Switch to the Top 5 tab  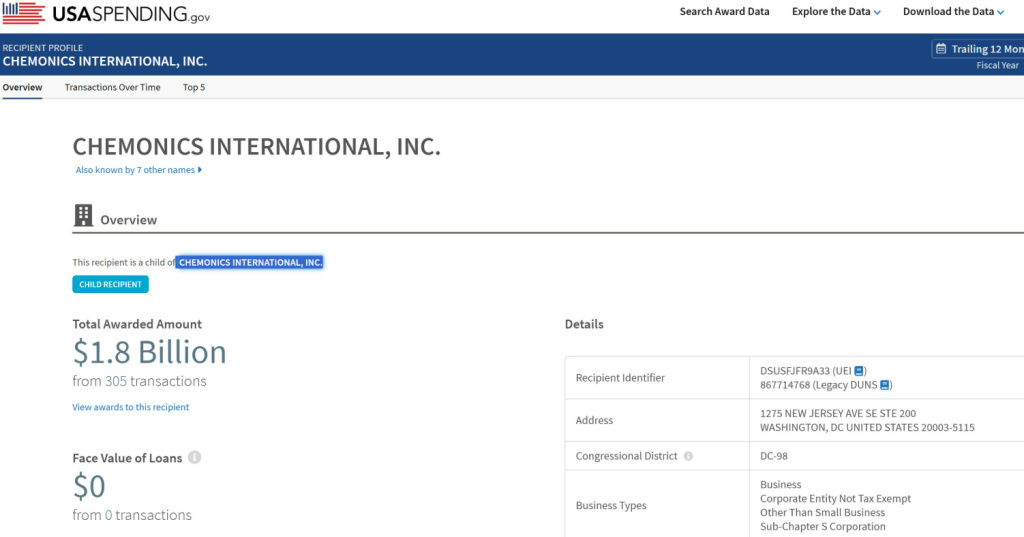[x=194, y=88]
